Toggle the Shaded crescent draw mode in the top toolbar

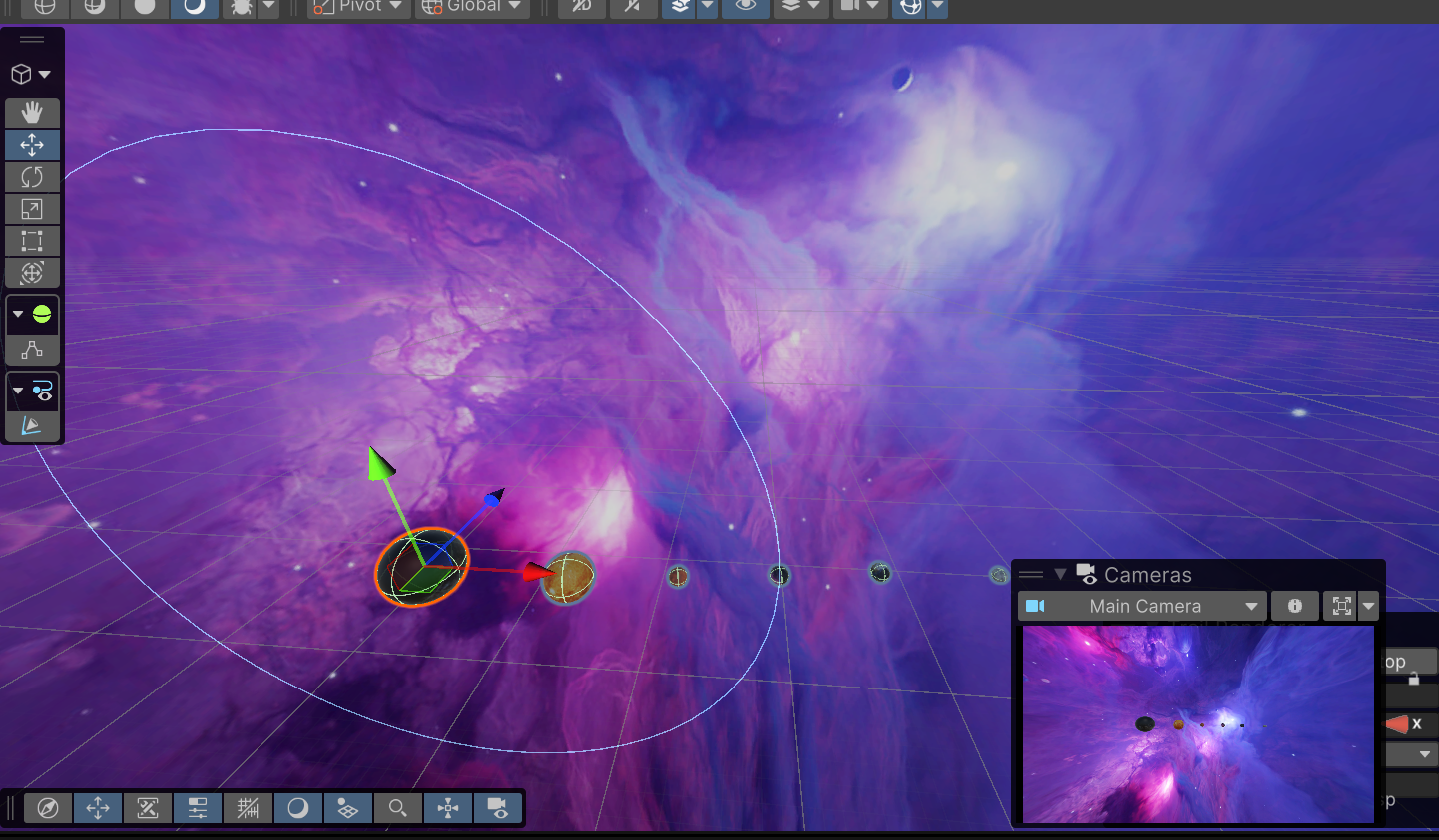[195, 7]
